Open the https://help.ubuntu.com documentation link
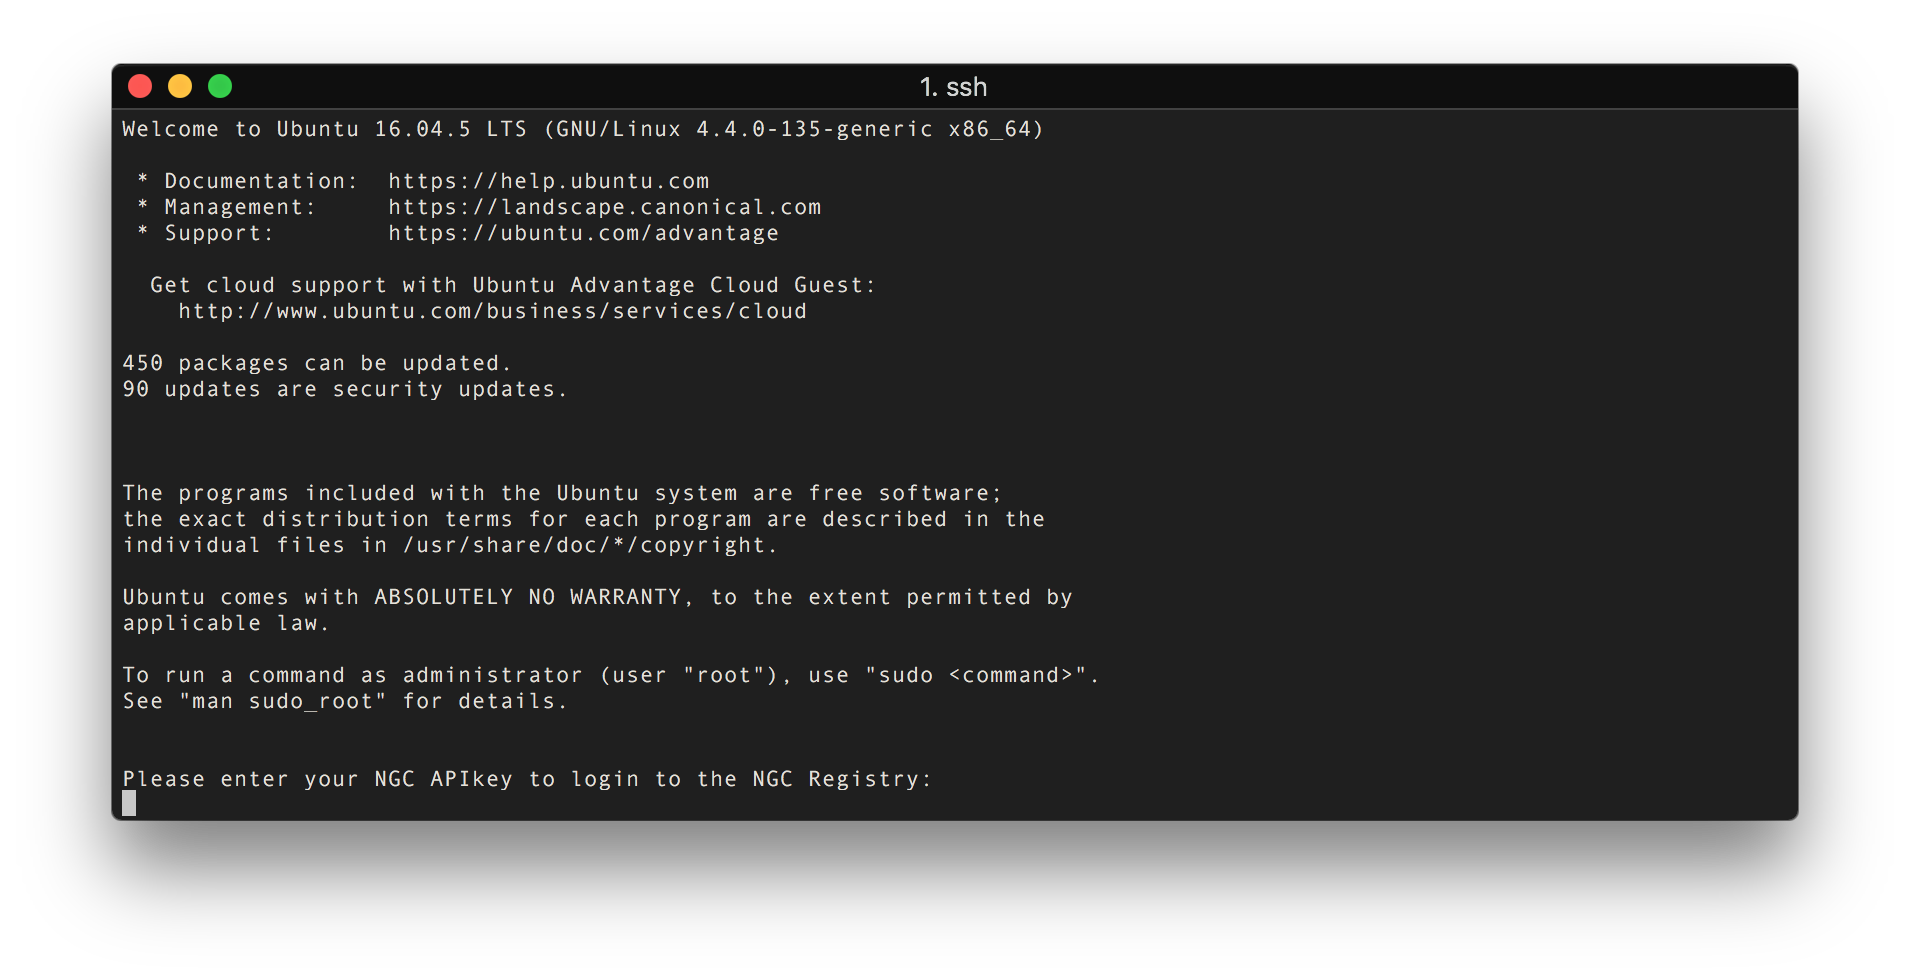 click(x=548, y=181)
